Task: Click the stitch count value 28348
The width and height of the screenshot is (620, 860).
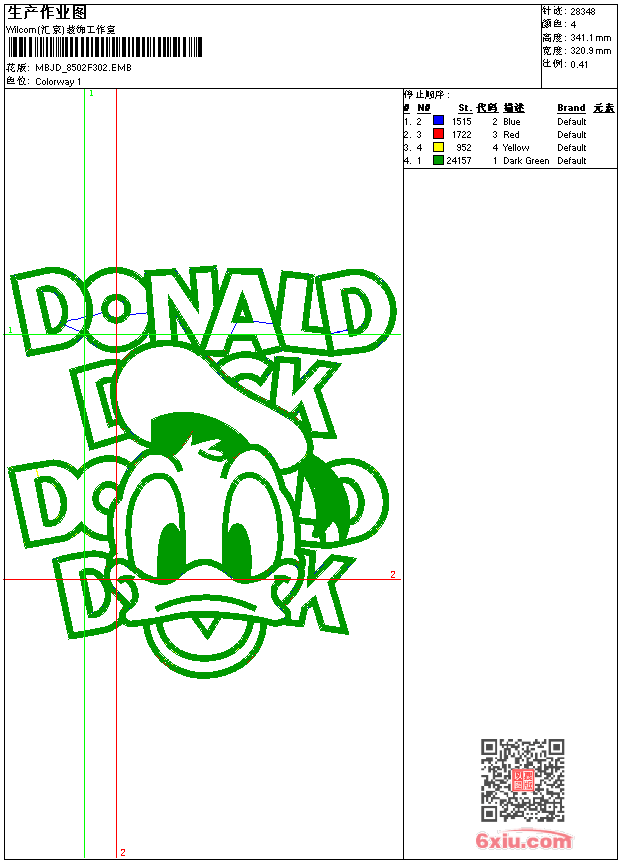Action: coord(583,12)
